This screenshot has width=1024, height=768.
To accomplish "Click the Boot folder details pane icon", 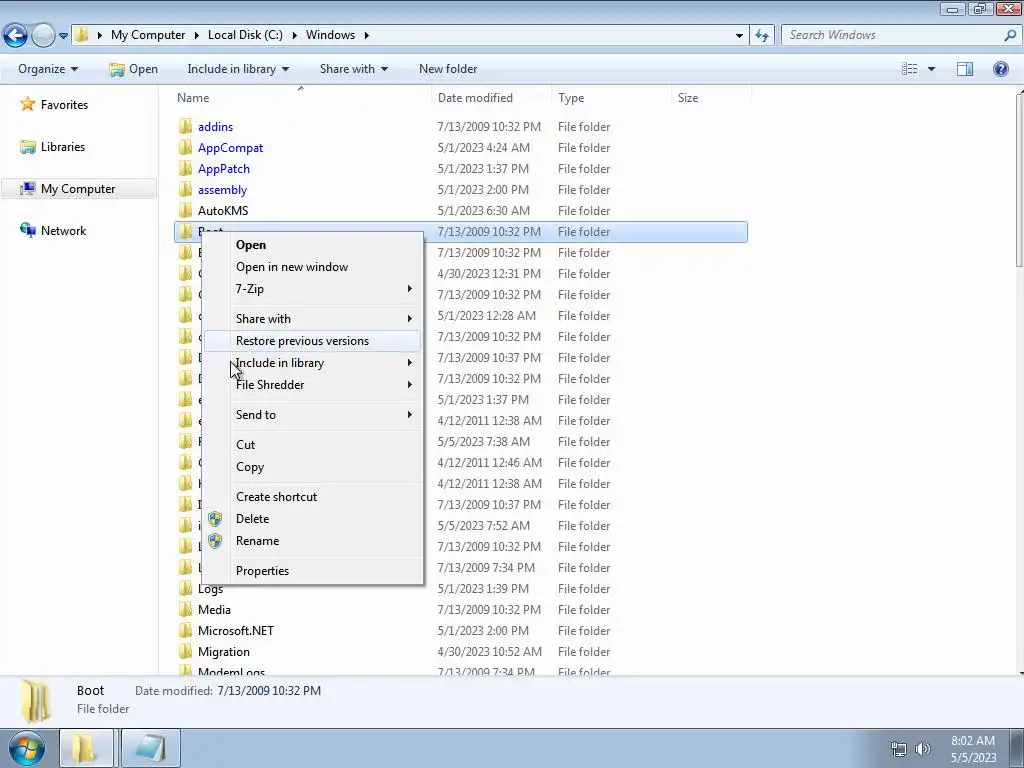I will (x=35, y=701).
